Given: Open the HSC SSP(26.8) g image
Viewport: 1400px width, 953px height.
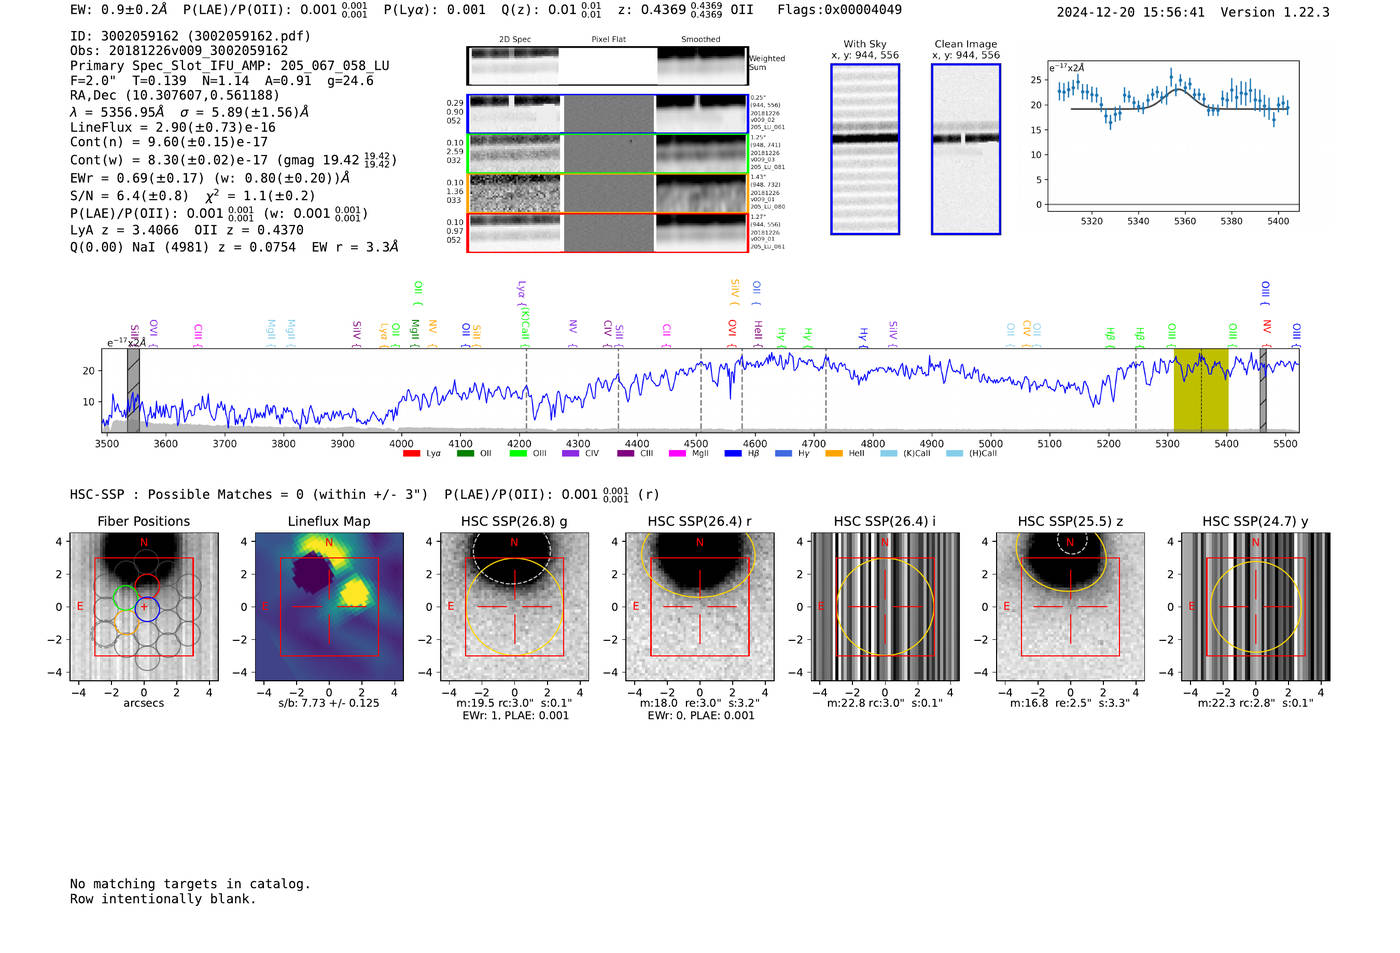Looking at the screenshot, I should coord(514,607).
